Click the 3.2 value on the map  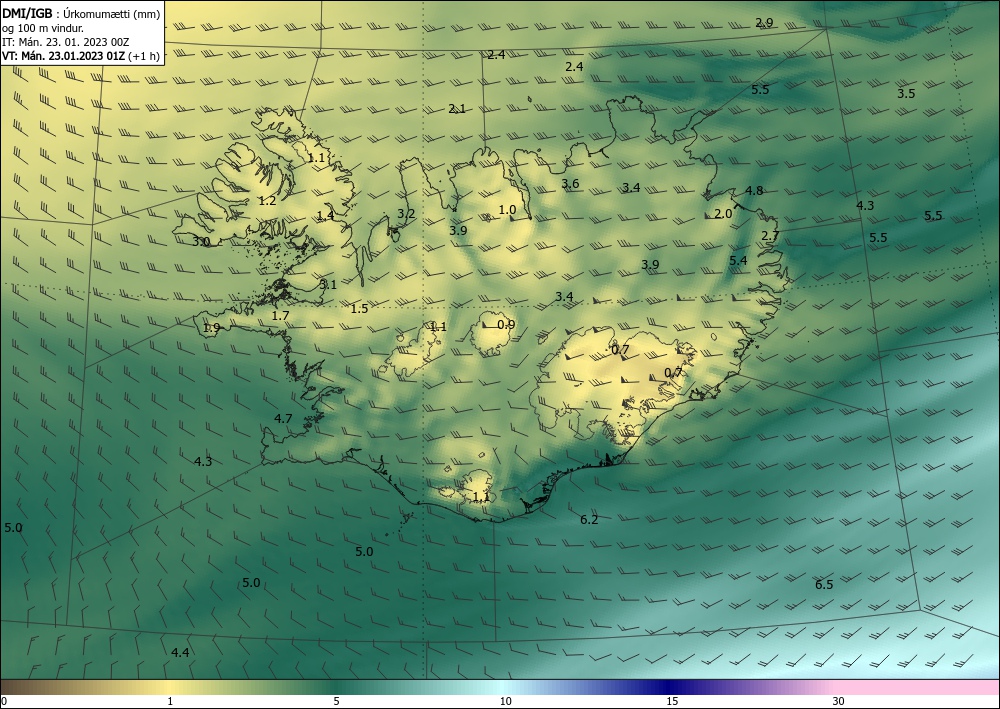tap(406, 214)
